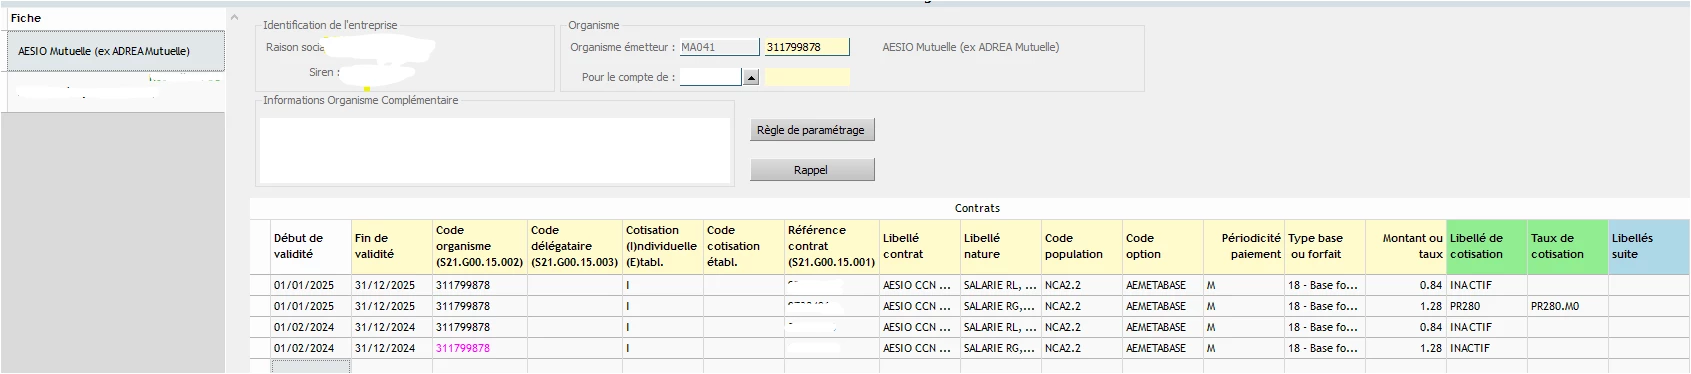Select the Début de validité column header
Screen dimensions: 1691x374
[311, 247]
